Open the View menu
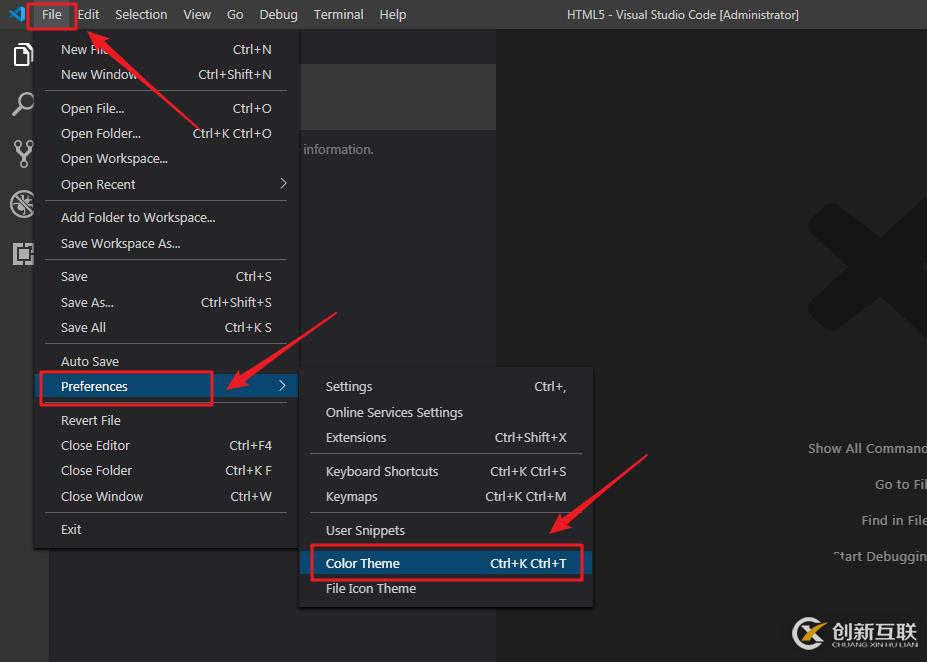 click(x=197, y=14)
